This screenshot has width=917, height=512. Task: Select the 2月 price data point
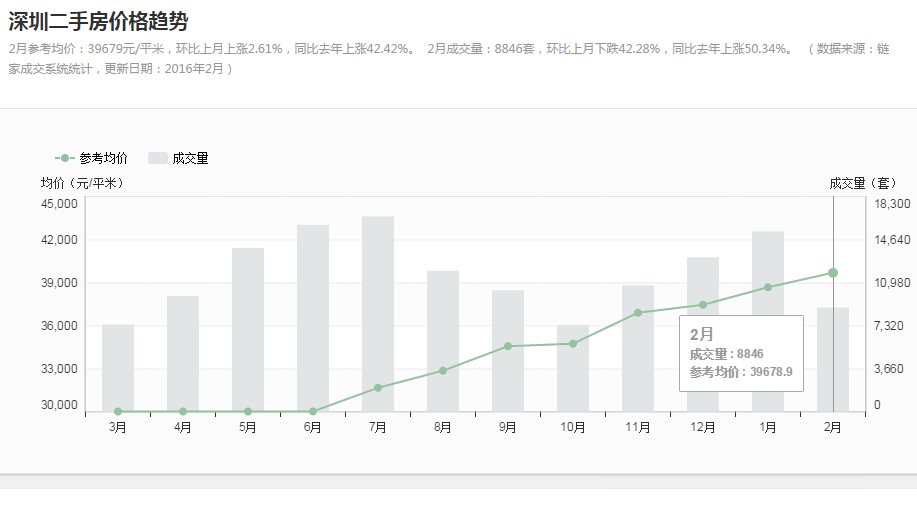point(832,273)
